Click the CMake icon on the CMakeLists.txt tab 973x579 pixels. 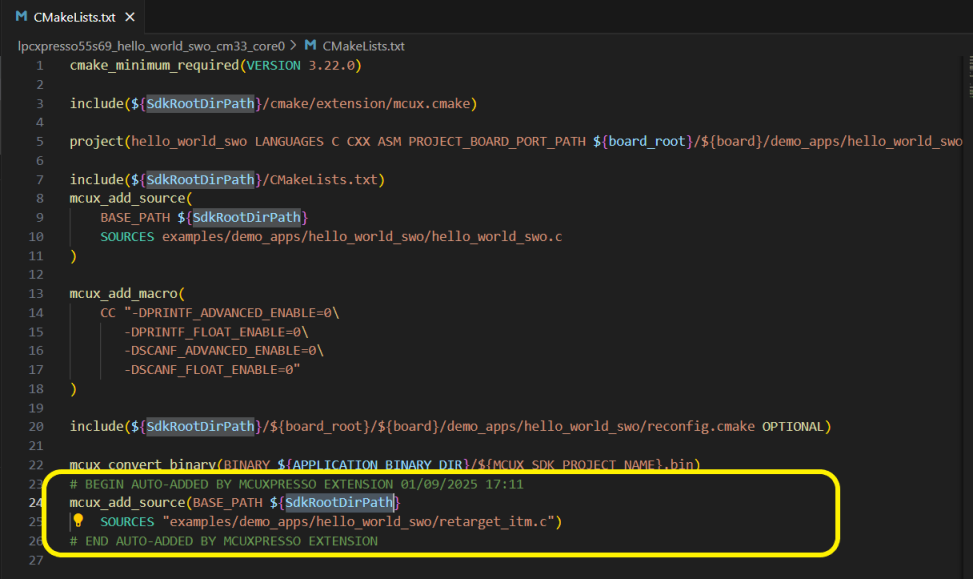tap(22, 16)
